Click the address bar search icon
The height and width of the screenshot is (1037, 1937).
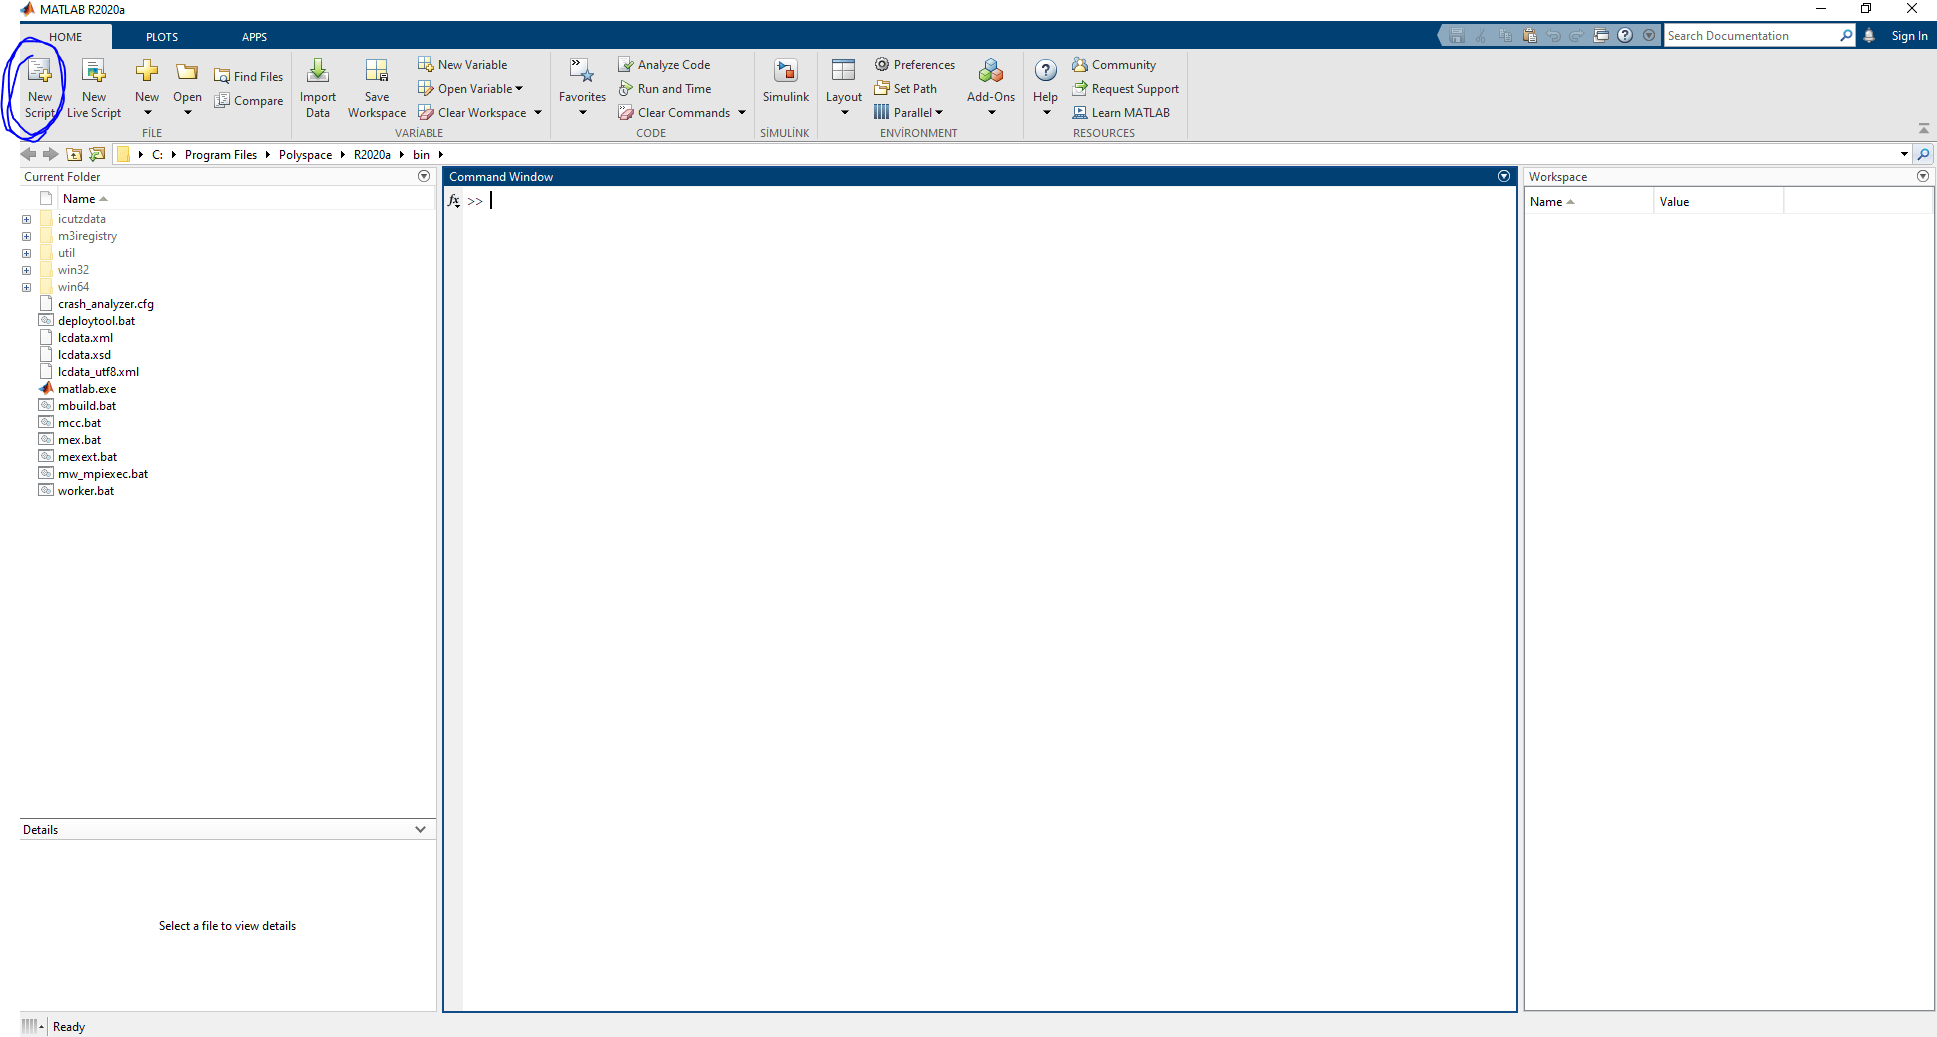1923,154
